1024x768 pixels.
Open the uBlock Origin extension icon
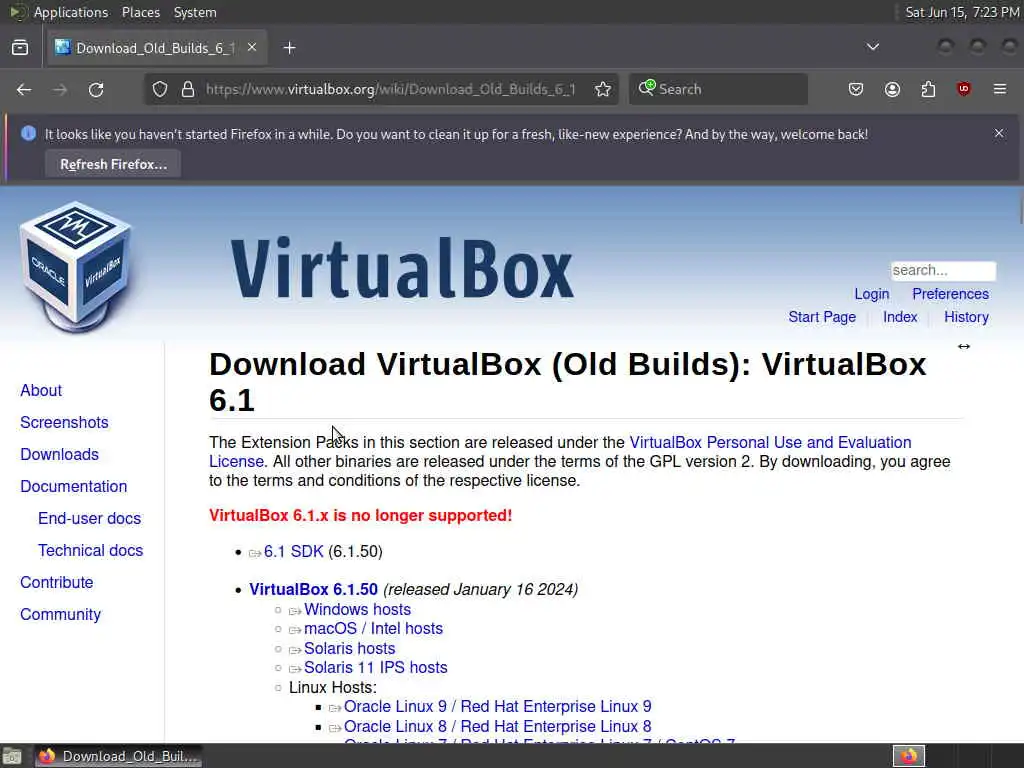pos(963,89)
